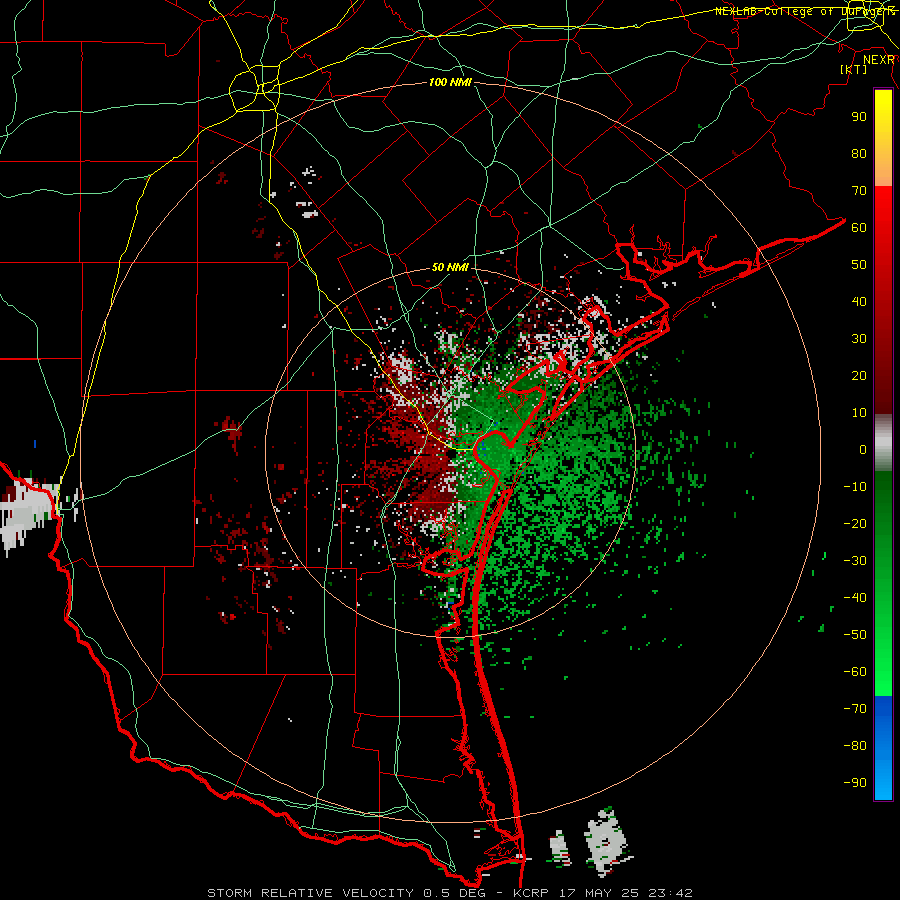
Task: Pick the green segment of the color bar
Action: [x=883, y=584]
